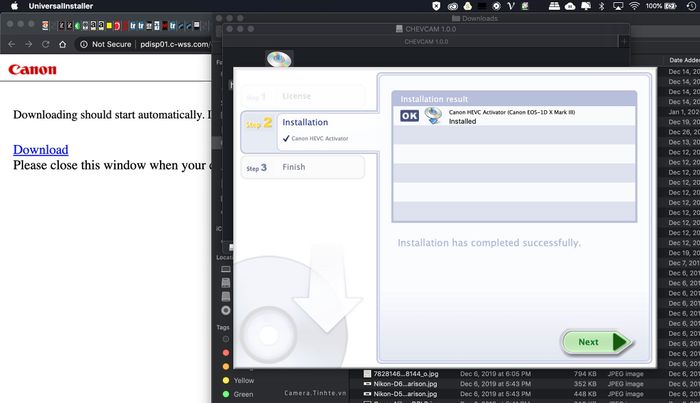Screen dimensions: 700x403
Task: Click the pdisp01.c-wss.com address field
Action: (x=174, y=44)
